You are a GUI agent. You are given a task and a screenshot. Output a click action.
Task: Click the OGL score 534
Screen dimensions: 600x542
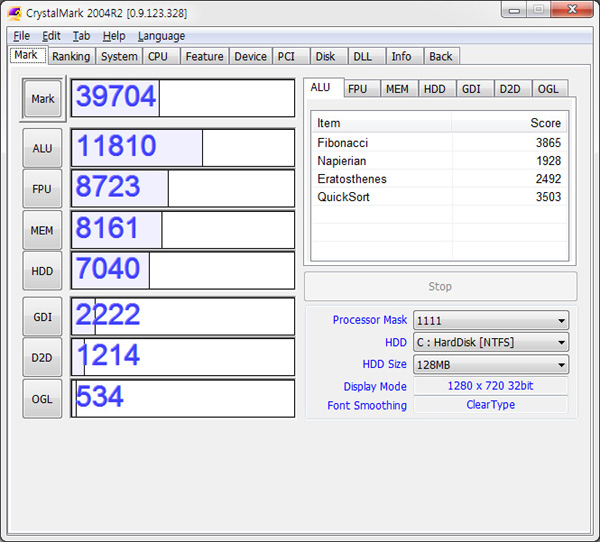click(x=183, y=398)
